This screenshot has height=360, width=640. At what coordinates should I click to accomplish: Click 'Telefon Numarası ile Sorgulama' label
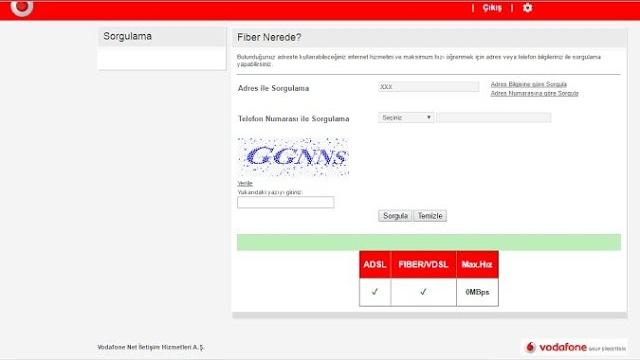tap(293, 119)
